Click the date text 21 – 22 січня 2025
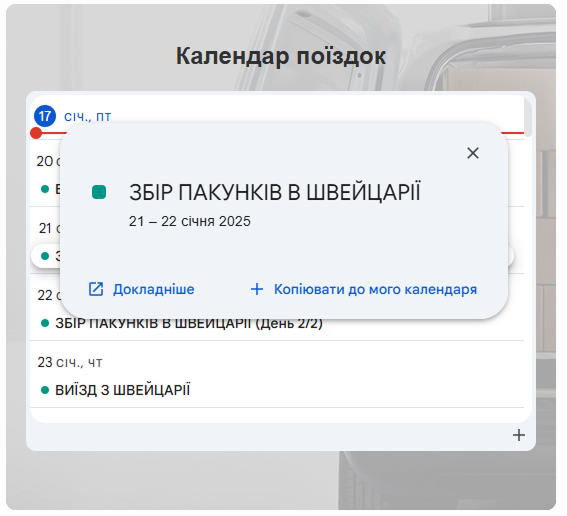Screen dimensions: 567x516 (x=189, y=221)
